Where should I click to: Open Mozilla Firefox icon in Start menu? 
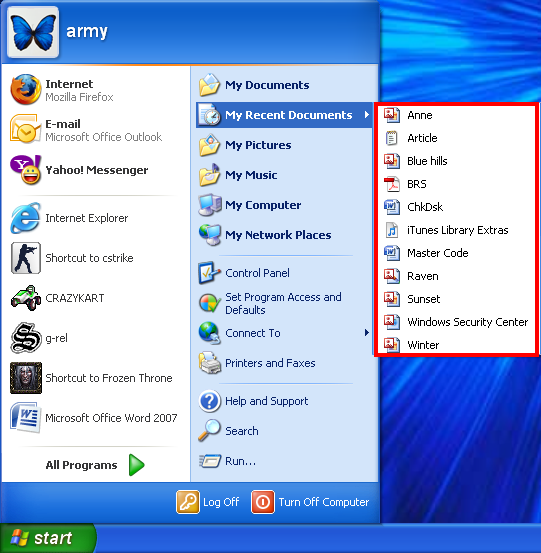coord(25,90)
